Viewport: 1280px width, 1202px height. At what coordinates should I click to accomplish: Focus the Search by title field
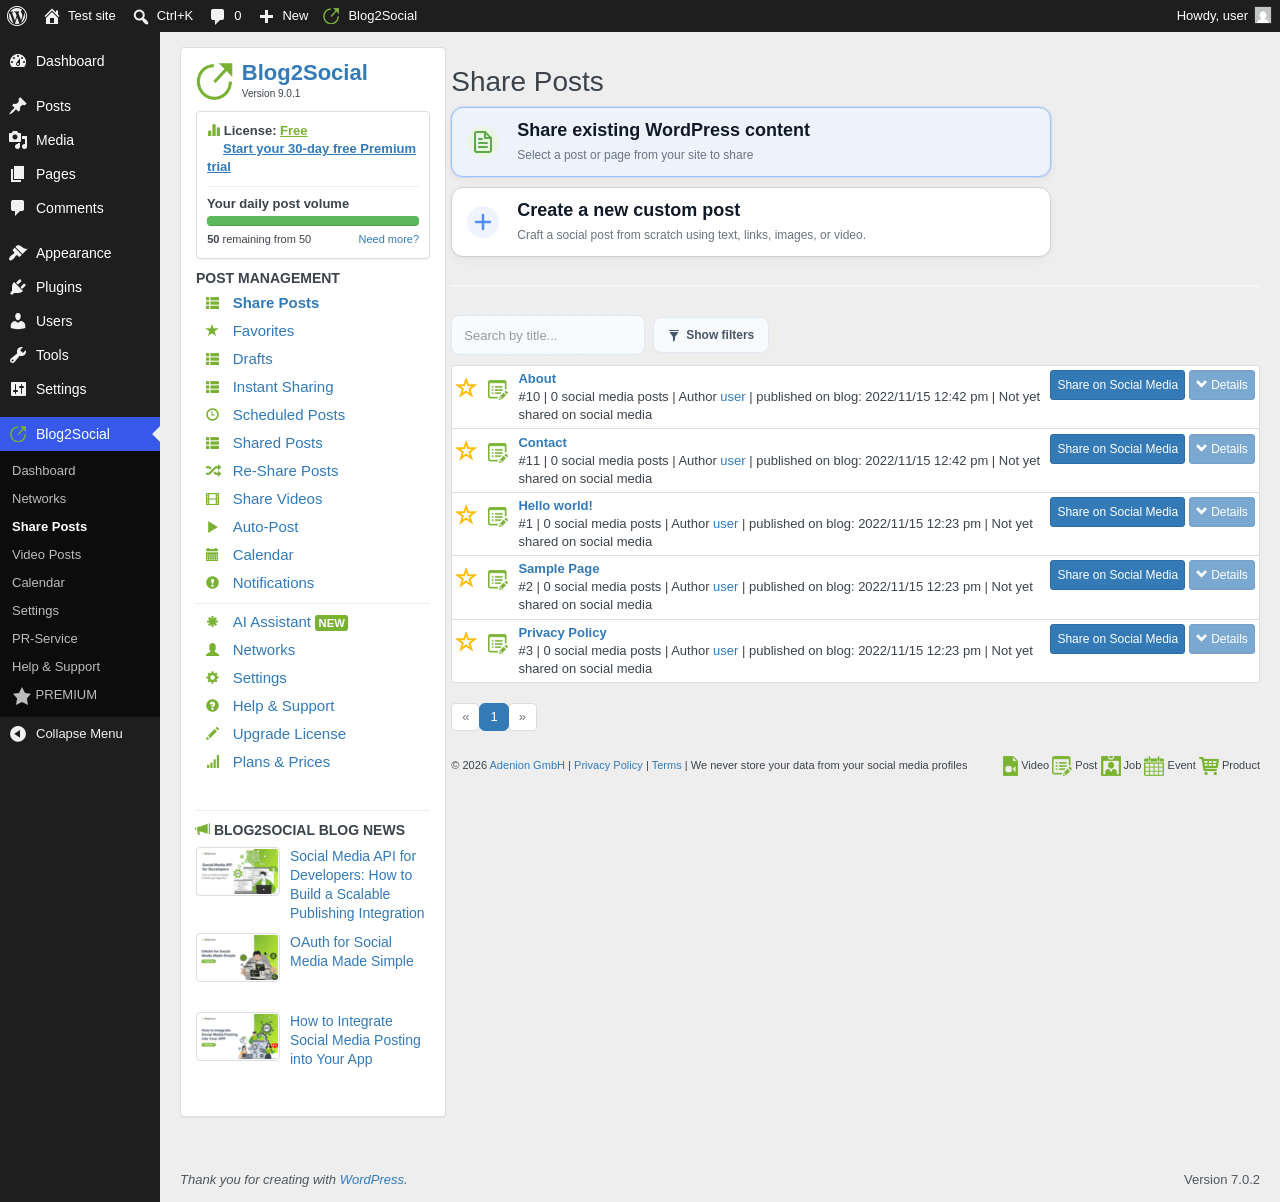click(x=548, y=335)
